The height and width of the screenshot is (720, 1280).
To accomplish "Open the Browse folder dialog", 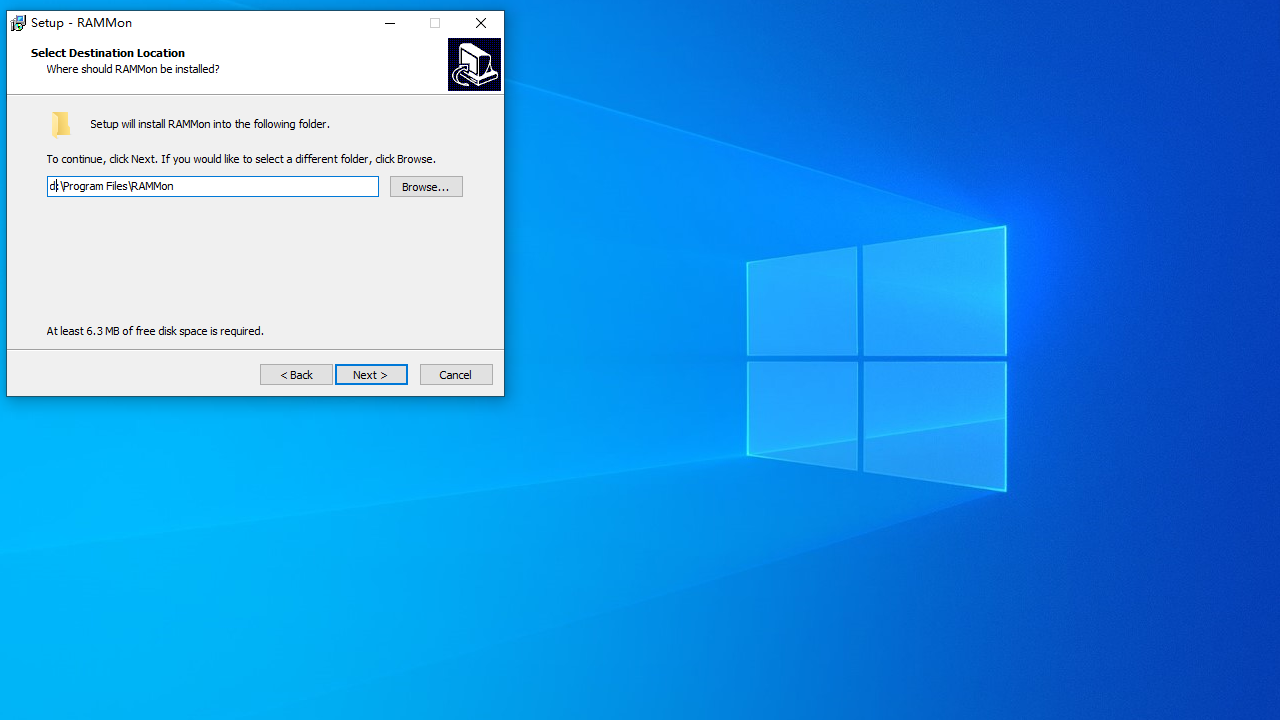I will [426, 187].
